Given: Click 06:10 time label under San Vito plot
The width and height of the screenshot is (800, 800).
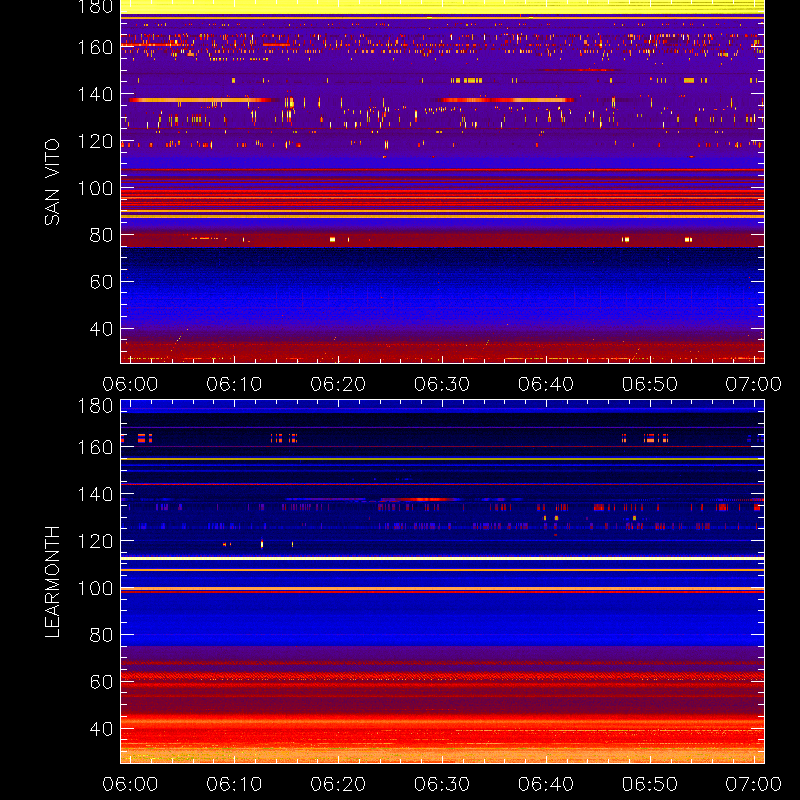Looking at the screenshot, I should click(234, 384).
